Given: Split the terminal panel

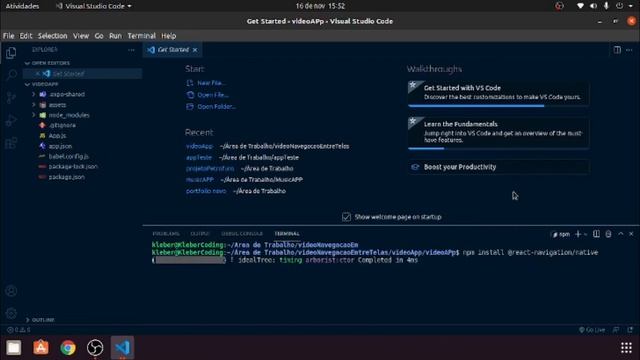Looking at the screenshot, I should 596,234.
